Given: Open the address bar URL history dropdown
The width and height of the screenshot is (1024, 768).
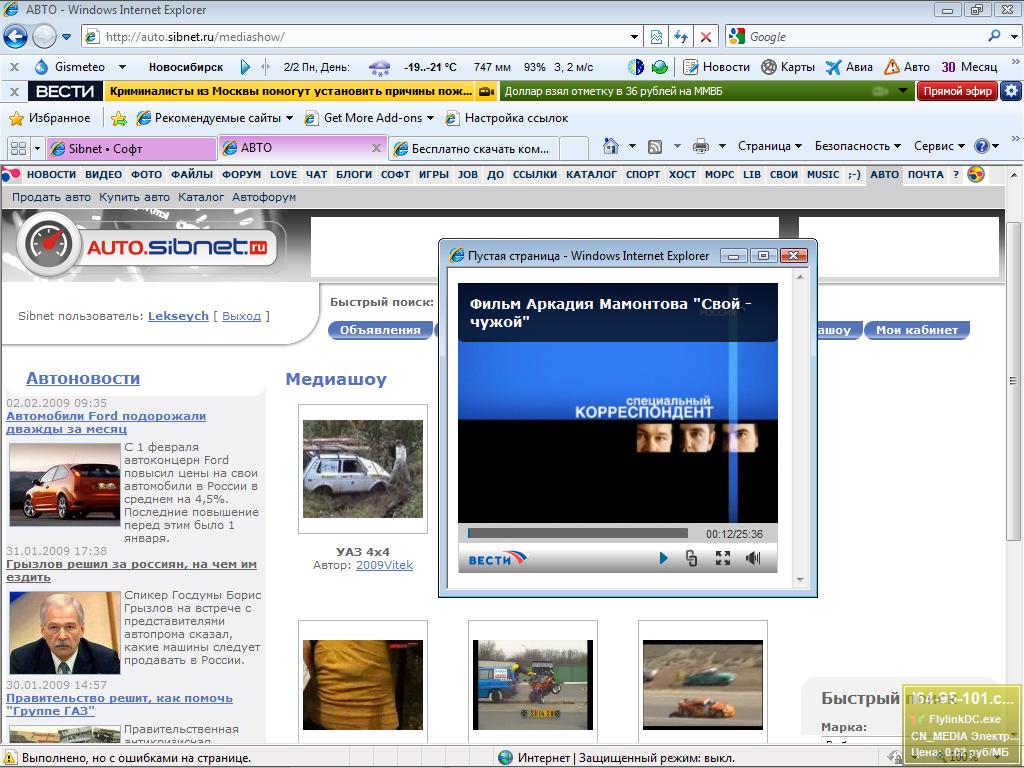Looking at the screenshot, I should (635, 37).
